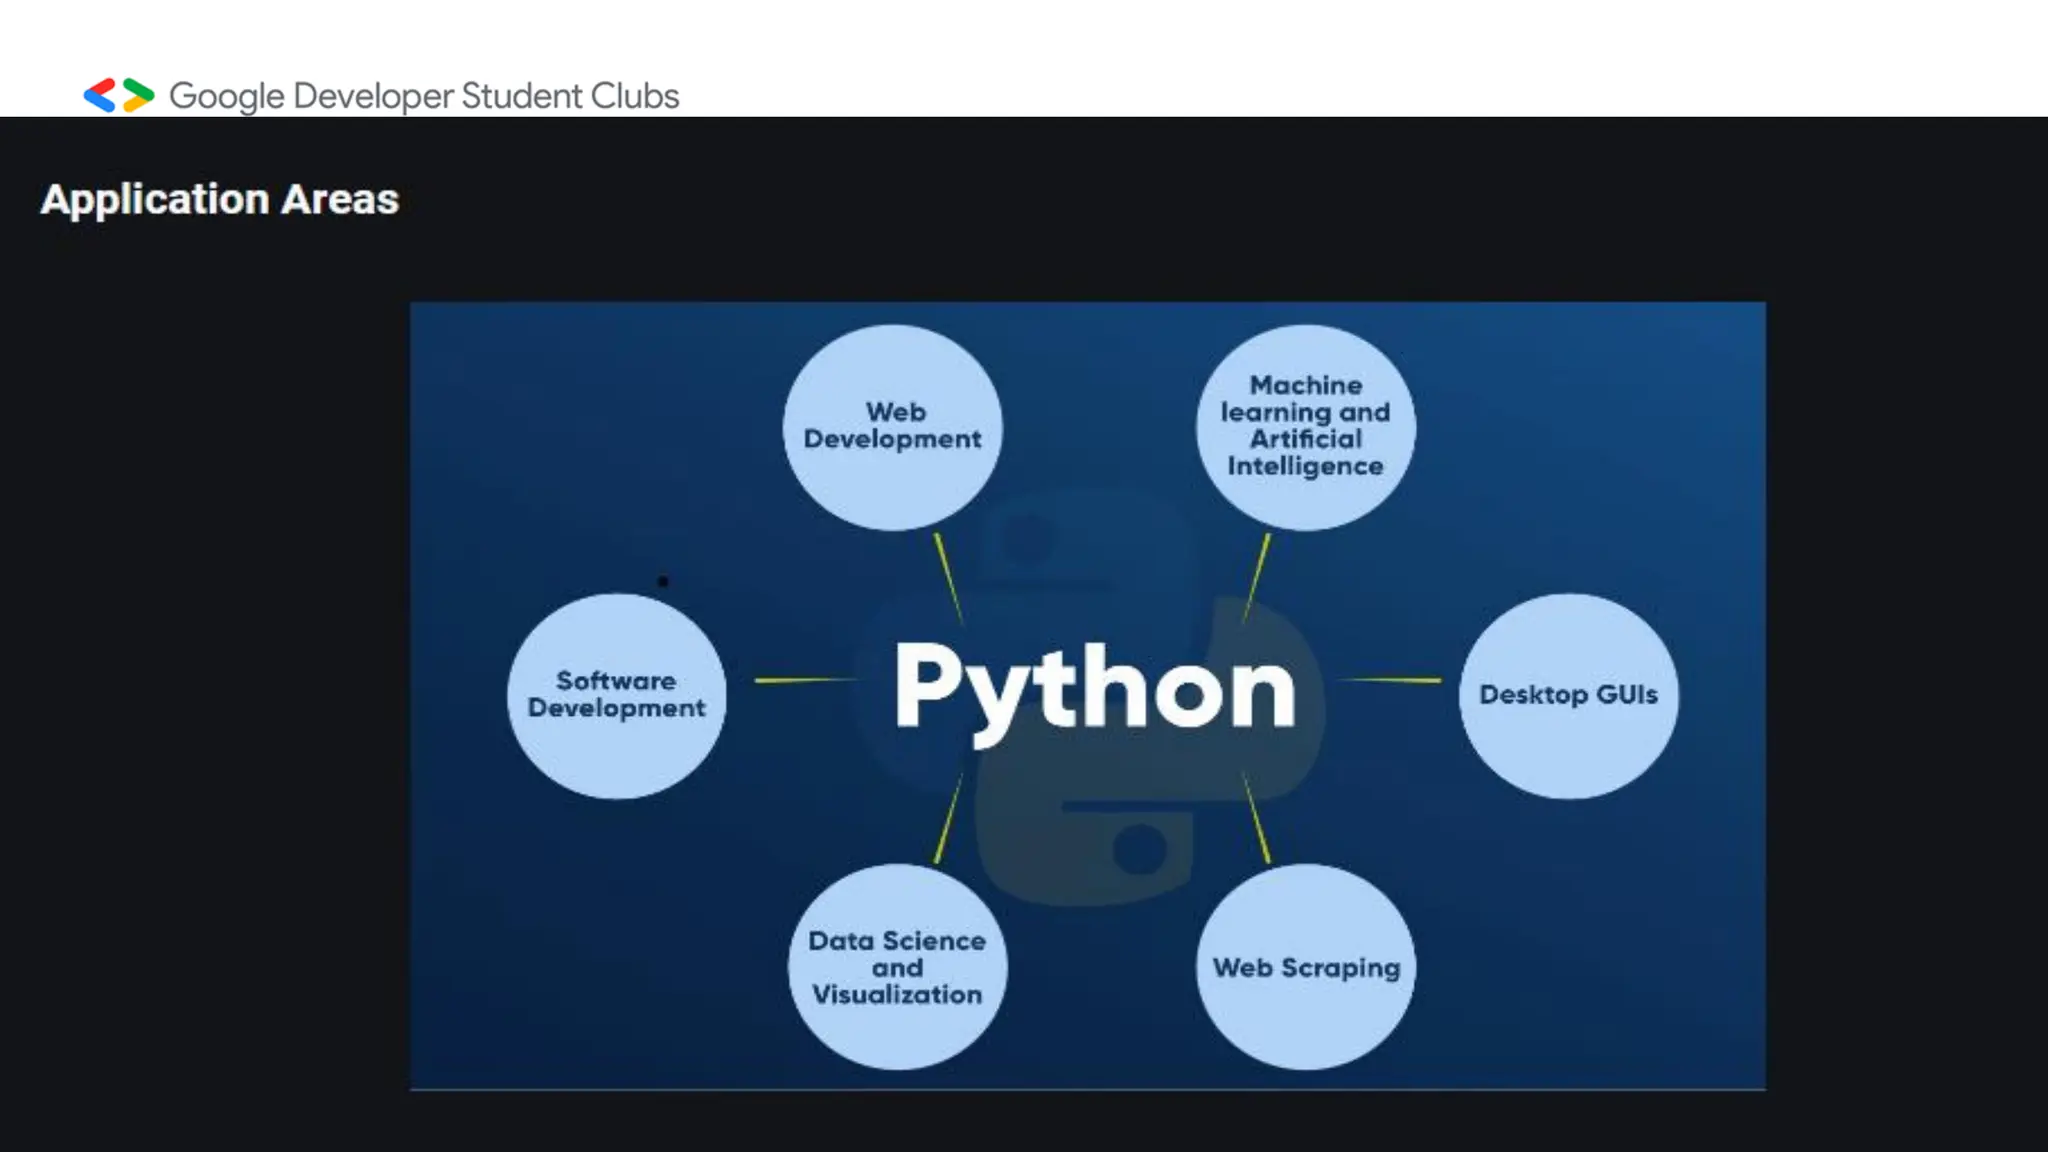Click the Software Development circle
This screenshot has height=1152, width=2048.
pos(616,696)
